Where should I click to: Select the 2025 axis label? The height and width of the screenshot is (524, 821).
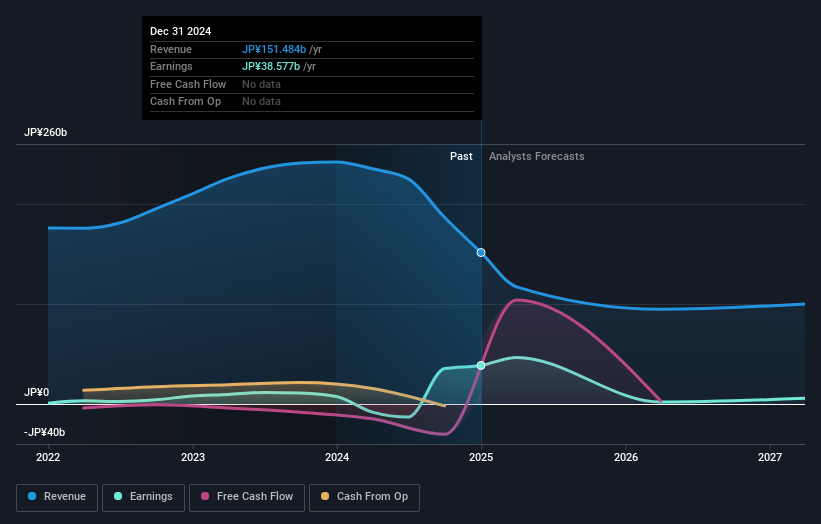click(481, 457)
